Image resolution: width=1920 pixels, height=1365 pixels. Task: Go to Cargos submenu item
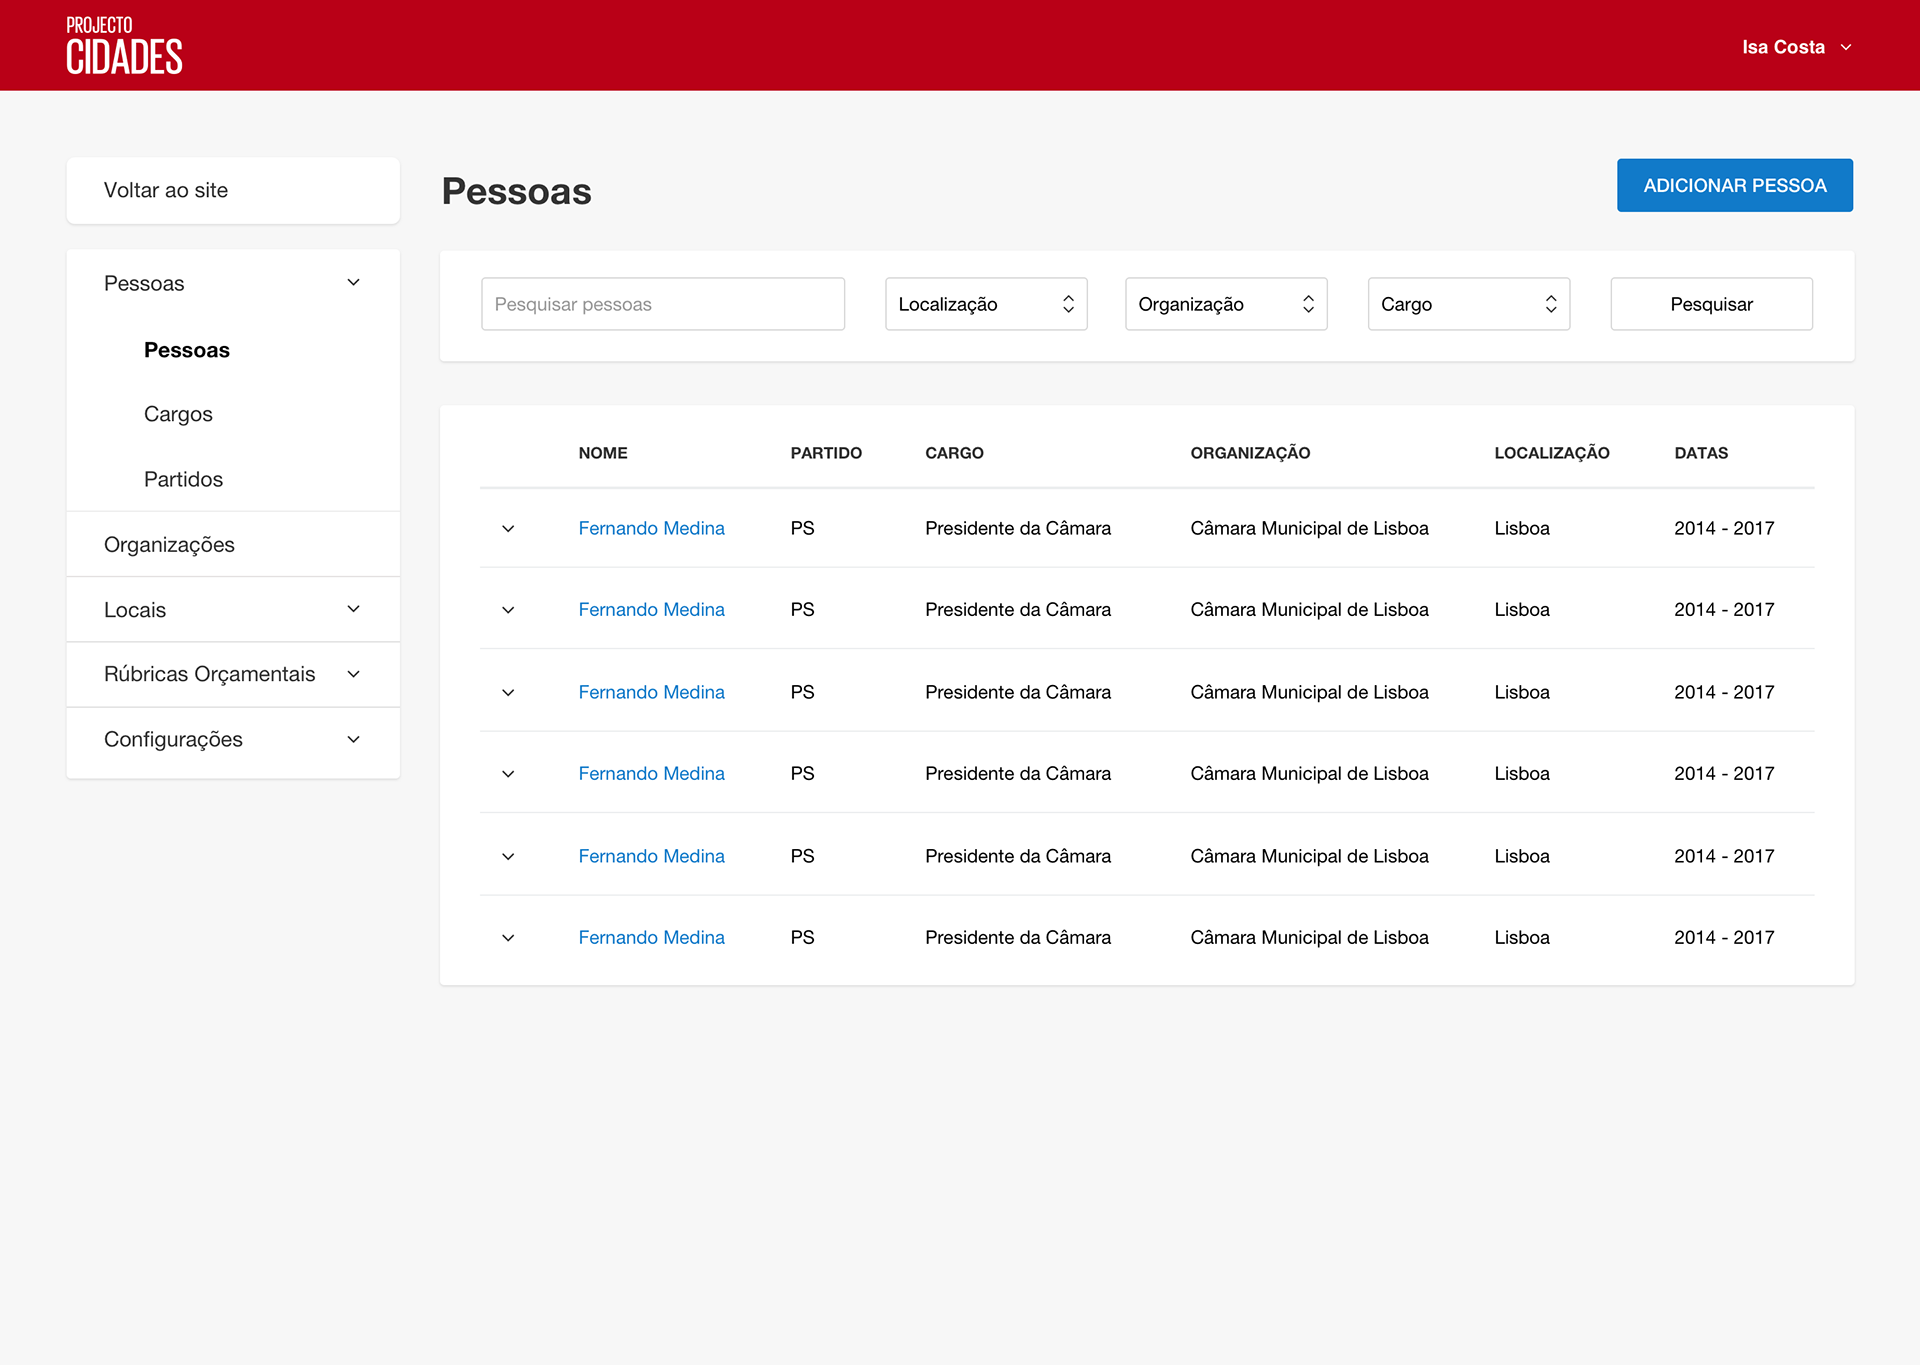coord(178,414)
